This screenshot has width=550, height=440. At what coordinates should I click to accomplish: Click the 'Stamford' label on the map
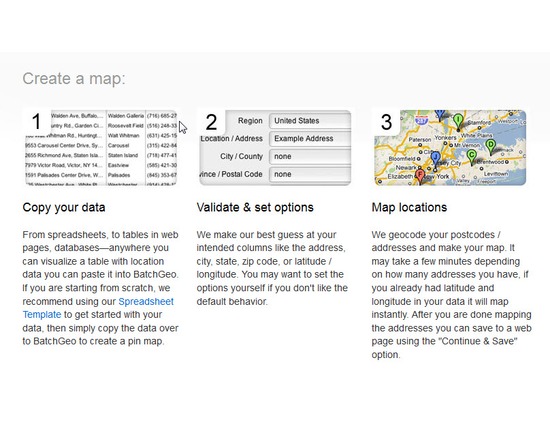(479, 122)
